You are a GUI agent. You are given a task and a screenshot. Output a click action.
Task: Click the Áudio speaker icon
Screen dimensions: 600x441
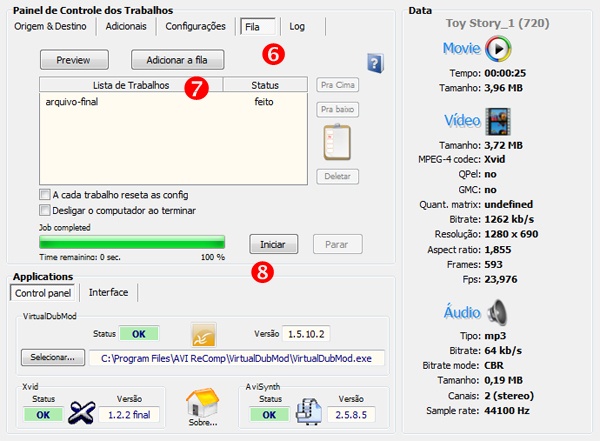pyautogui.click(x=498, y=309)
